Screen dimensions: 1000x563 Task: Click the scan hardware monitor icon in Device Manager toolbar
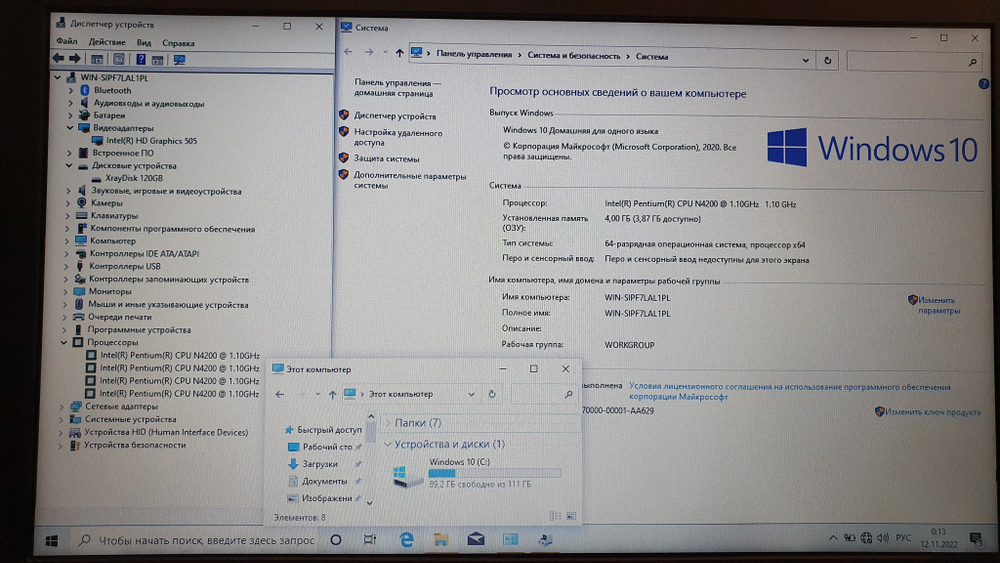pos(179,59)
